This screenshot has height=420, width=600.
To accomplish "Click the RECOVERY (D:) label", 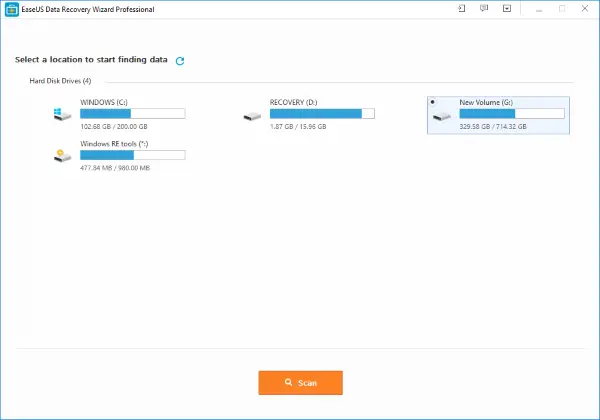I will 293,102.
